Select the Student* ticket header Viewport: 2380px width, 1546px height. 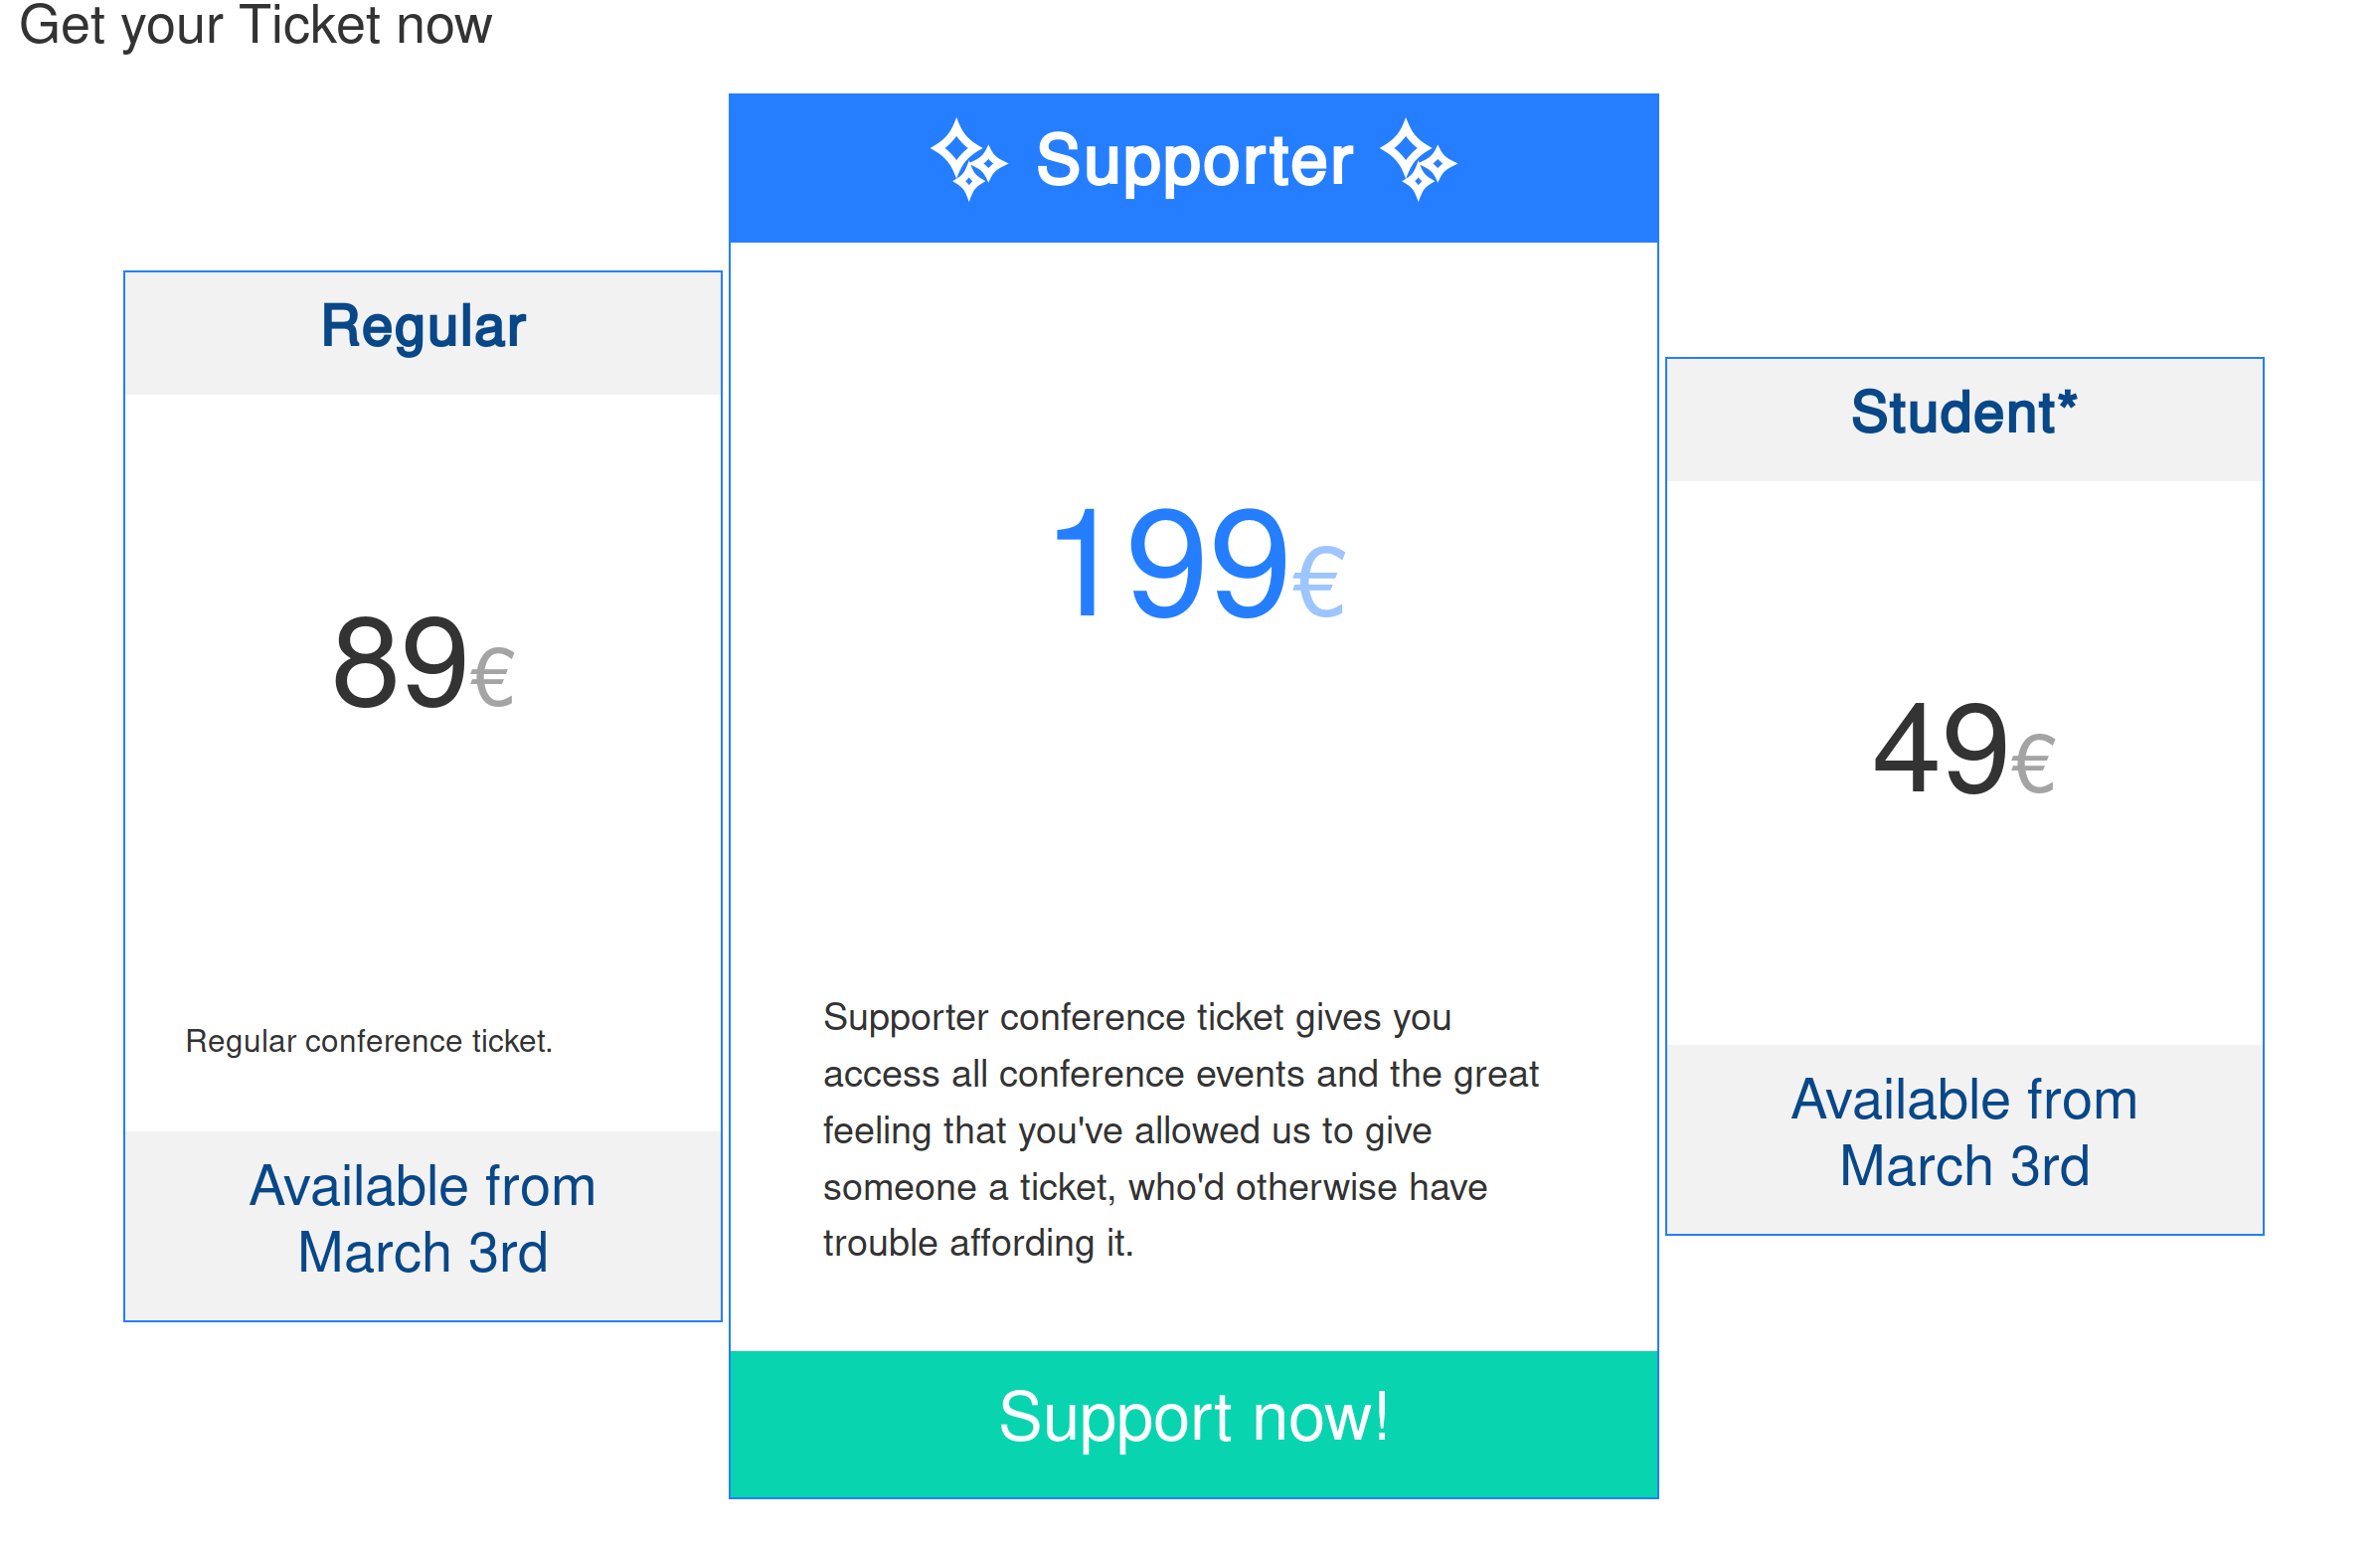[1964, 420]
